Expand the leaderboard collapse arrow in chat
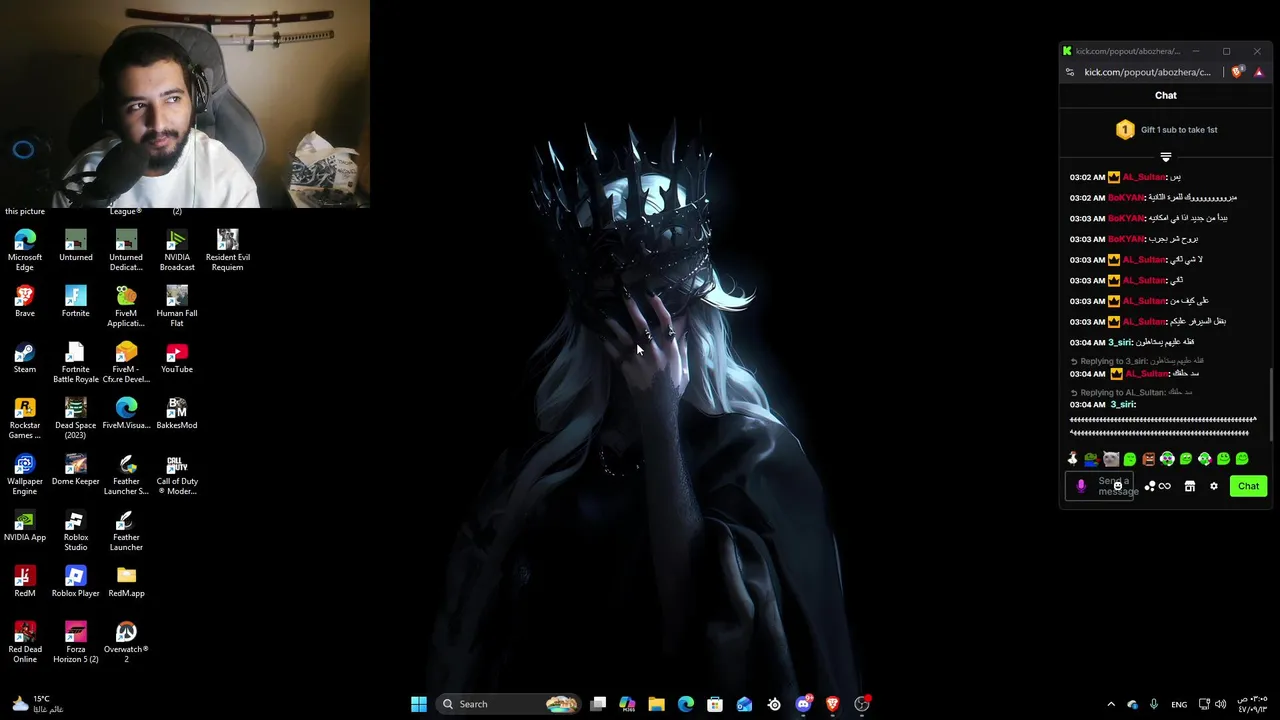The height and width of the screenshot is (720, 1280). pos(1166,157)
